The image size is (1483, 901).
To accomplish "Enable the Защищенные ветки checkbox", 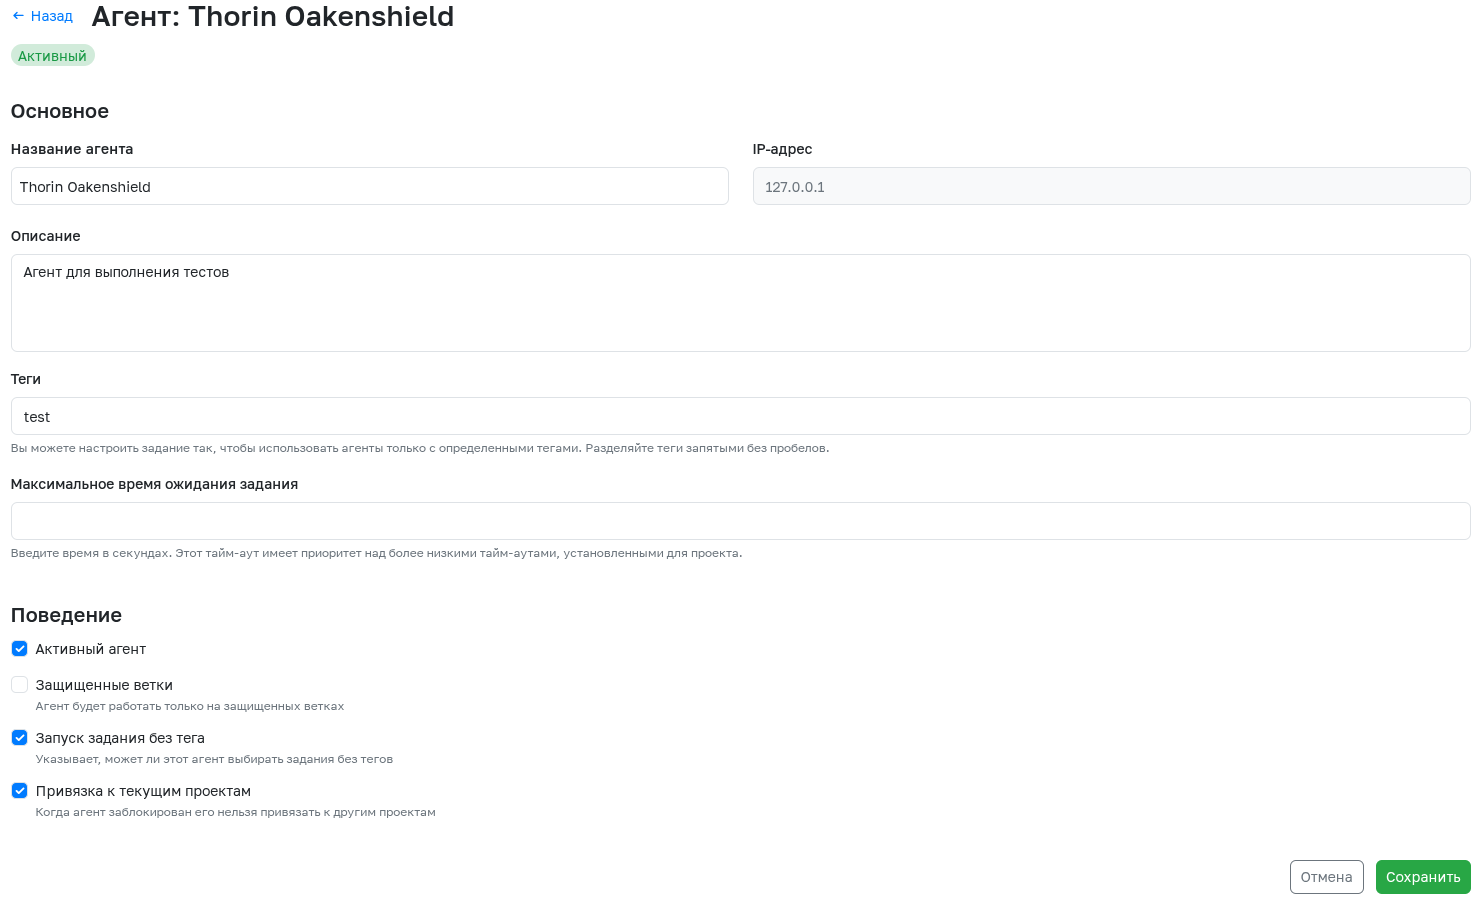I will point(19,685).
